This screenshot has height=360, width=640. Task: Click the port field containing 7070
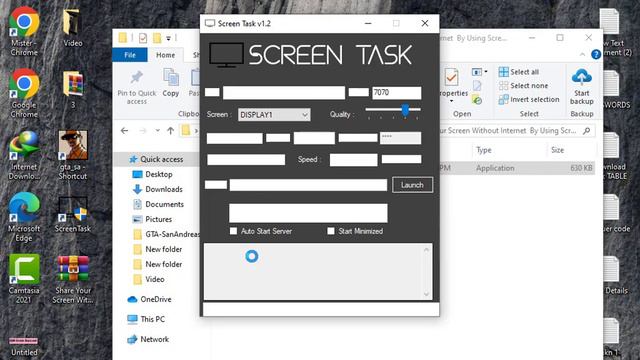coord(397,93)
